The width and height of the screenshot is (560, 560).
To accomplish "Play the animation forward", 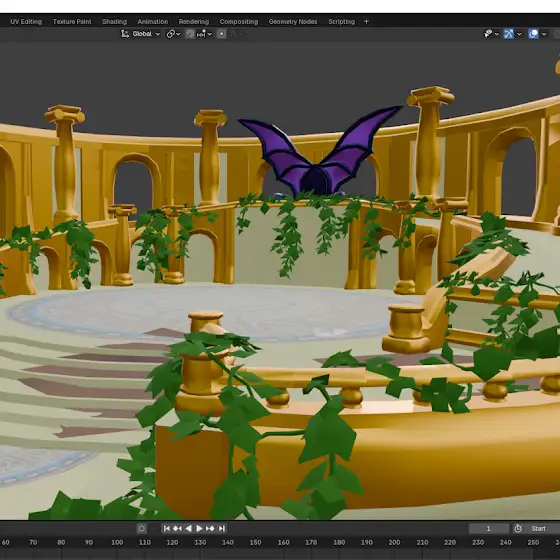I will point(199,528).
